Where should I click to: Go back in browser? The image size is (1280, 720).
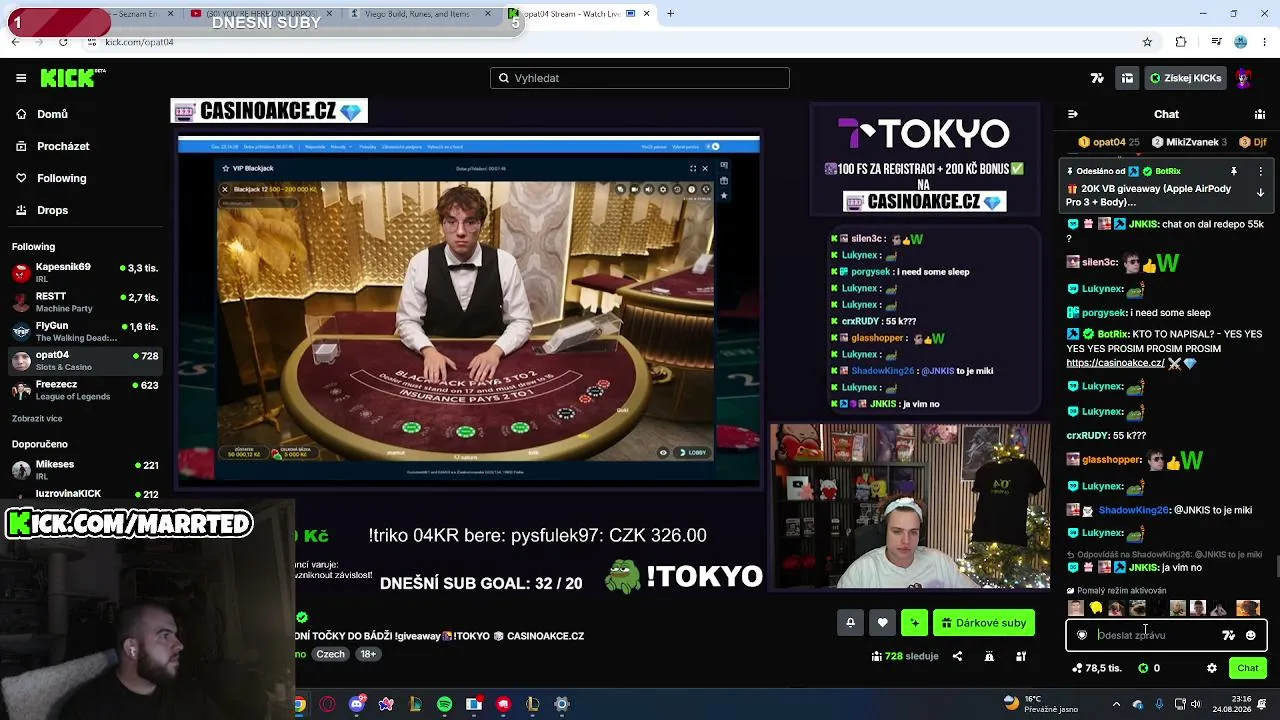pyautogui.click(x=15, y=42)
